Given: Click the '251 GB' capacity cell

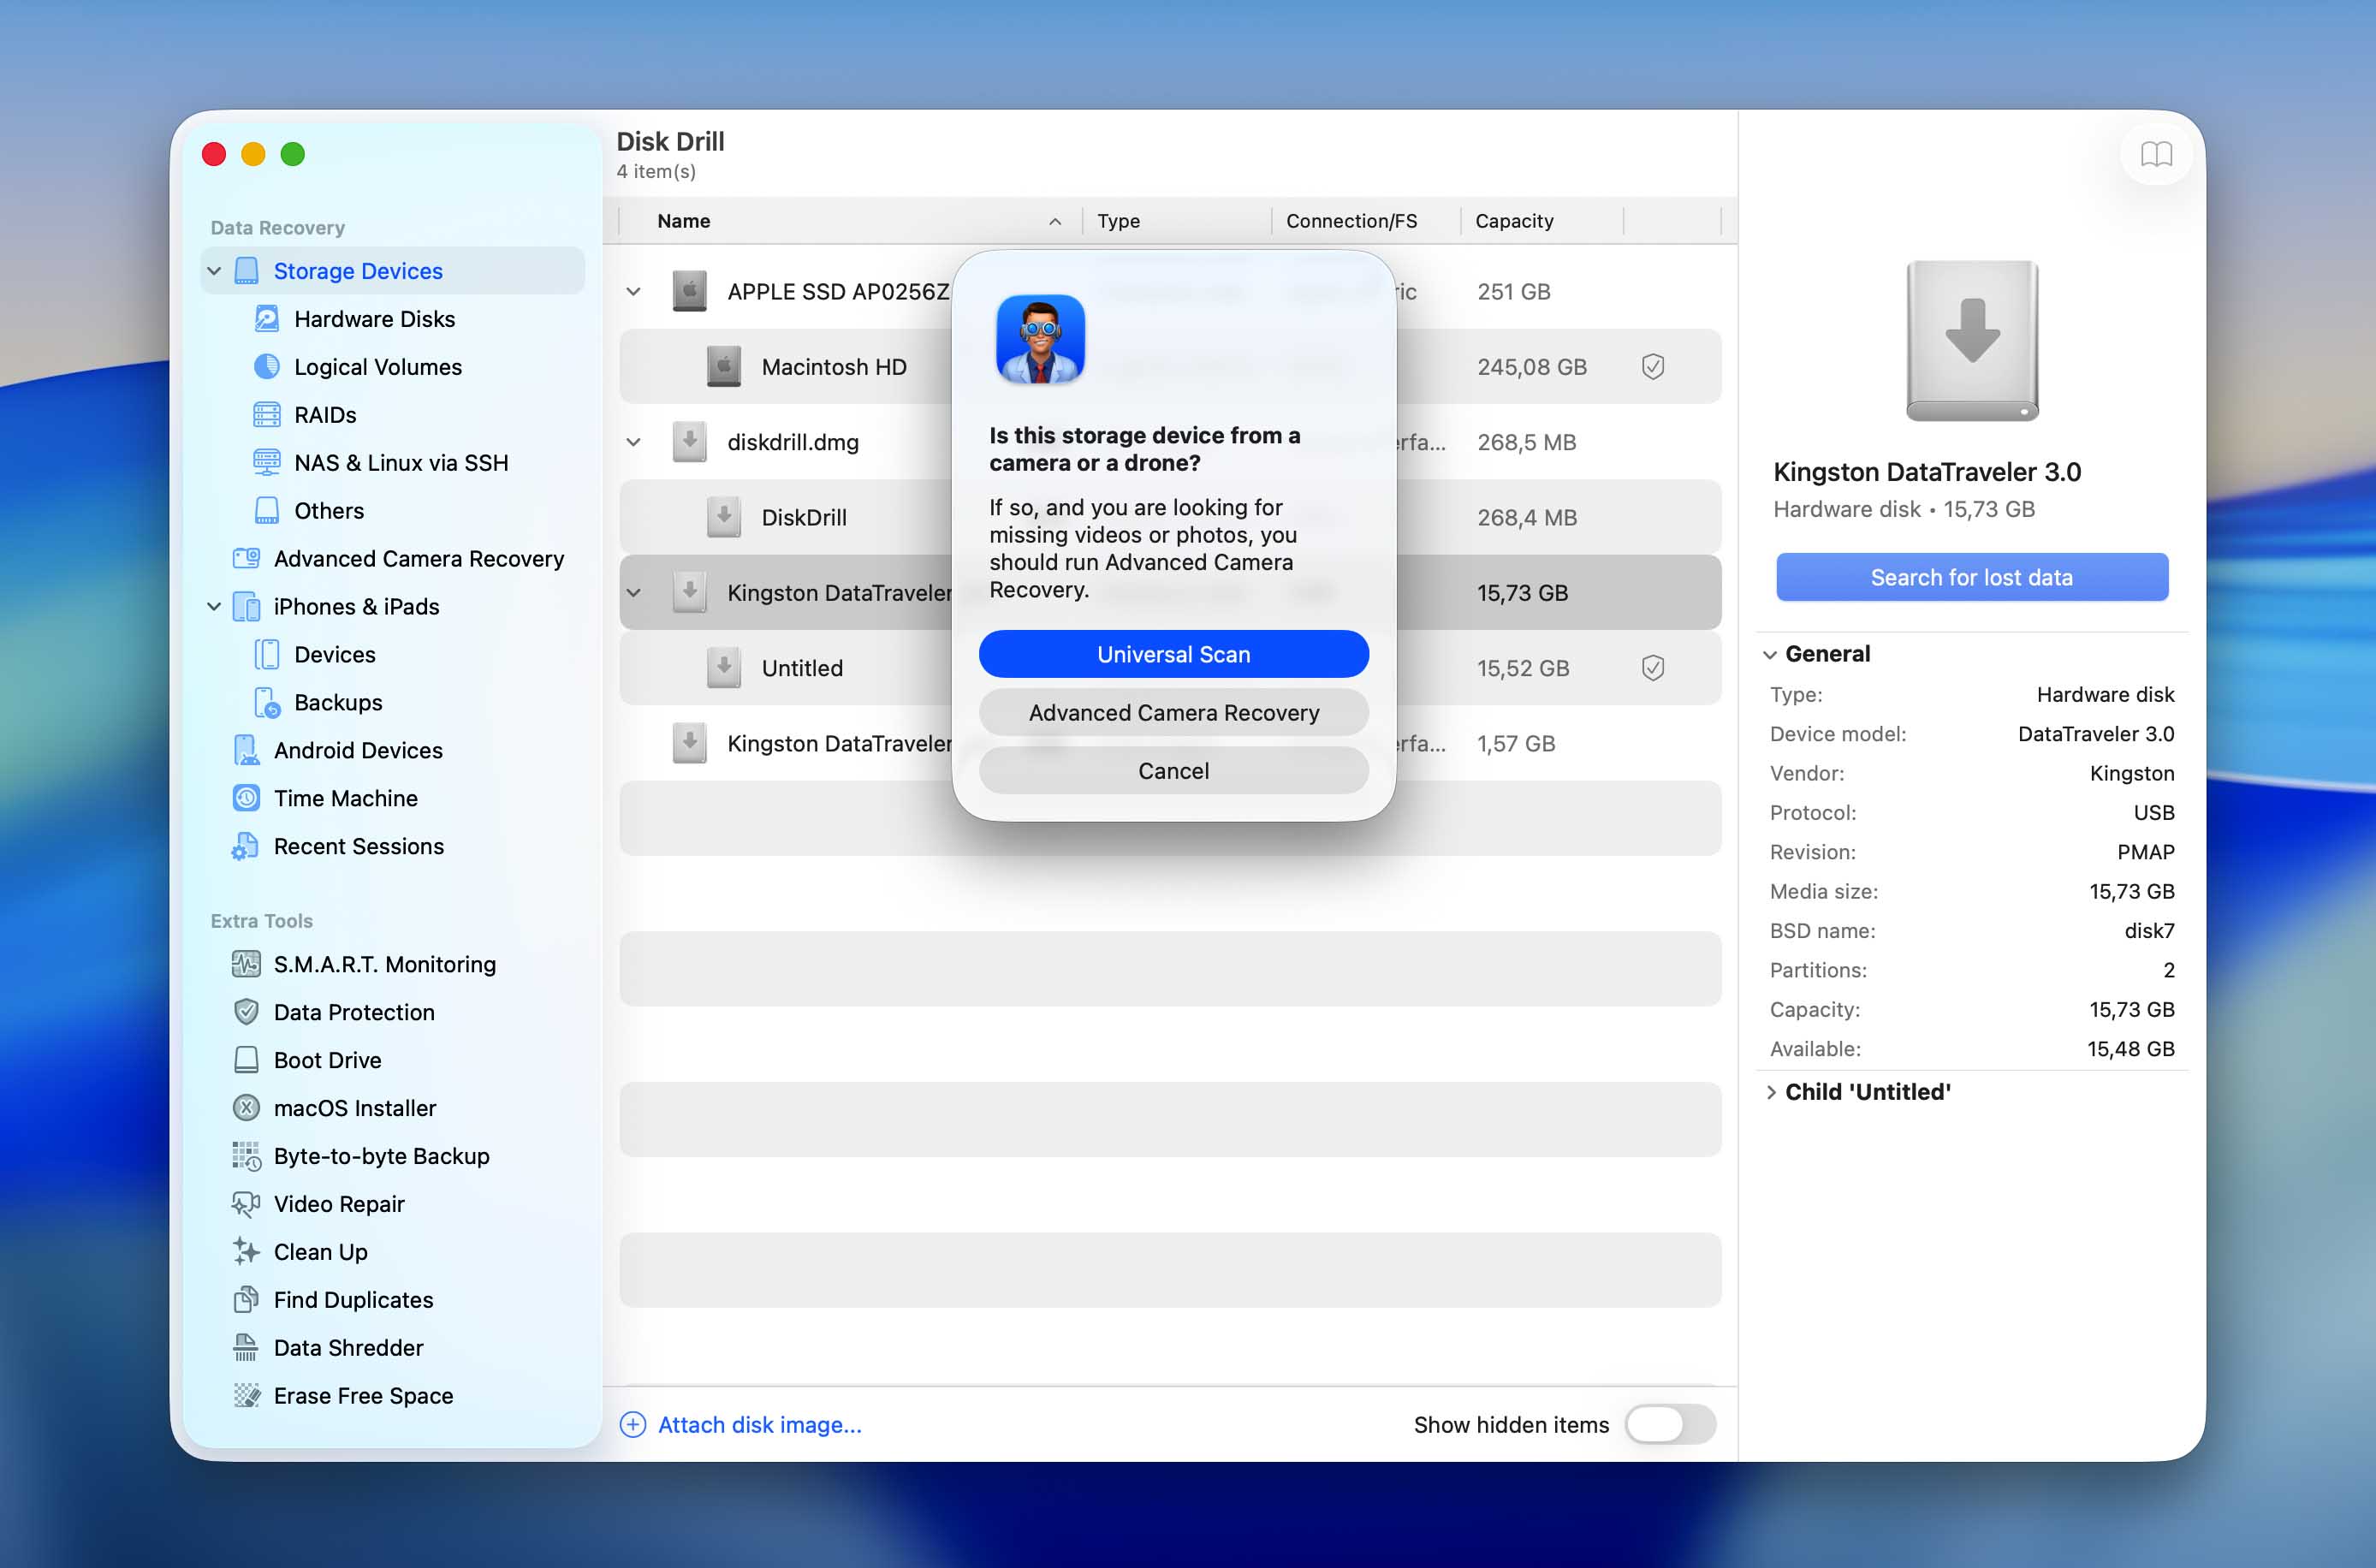Looking at the screenshot, I should [1513, 293].
